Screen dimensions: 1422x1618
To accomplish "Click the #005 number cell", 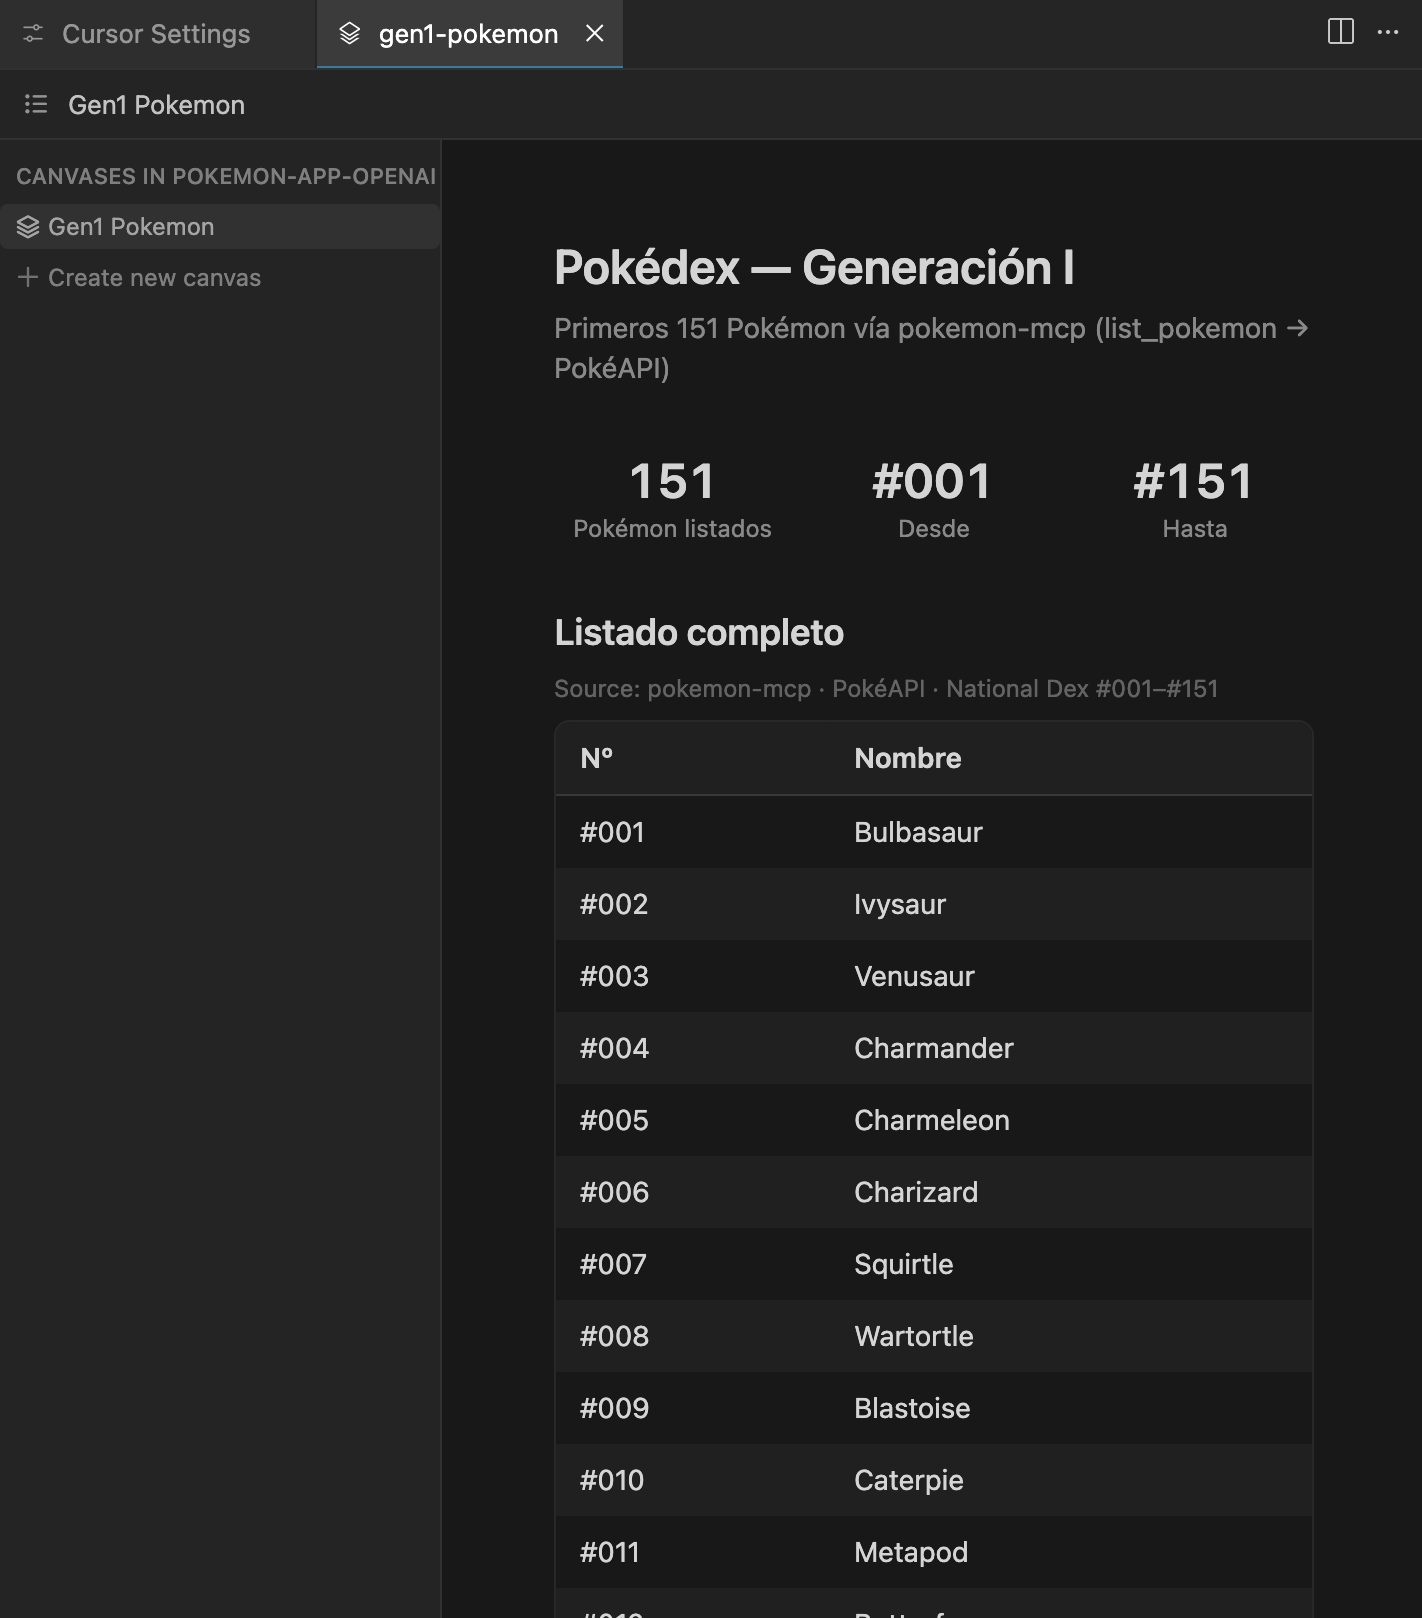I will [x=614, y=1120].
